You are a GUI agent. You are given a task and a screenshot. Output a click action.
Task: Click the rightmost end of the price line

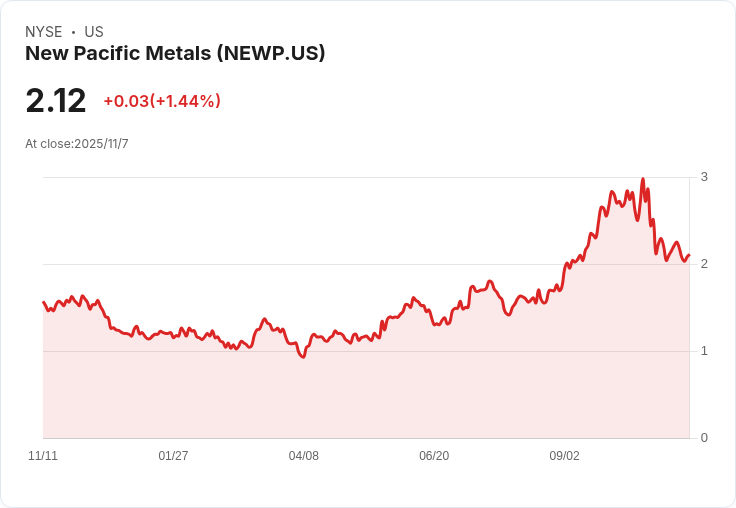[689, 255]
